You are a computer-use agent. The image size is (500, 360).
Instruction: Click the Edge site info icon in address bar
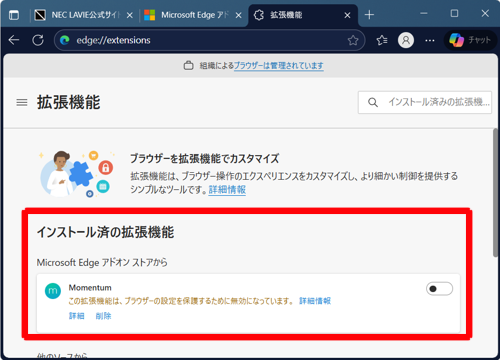point(65,40)
